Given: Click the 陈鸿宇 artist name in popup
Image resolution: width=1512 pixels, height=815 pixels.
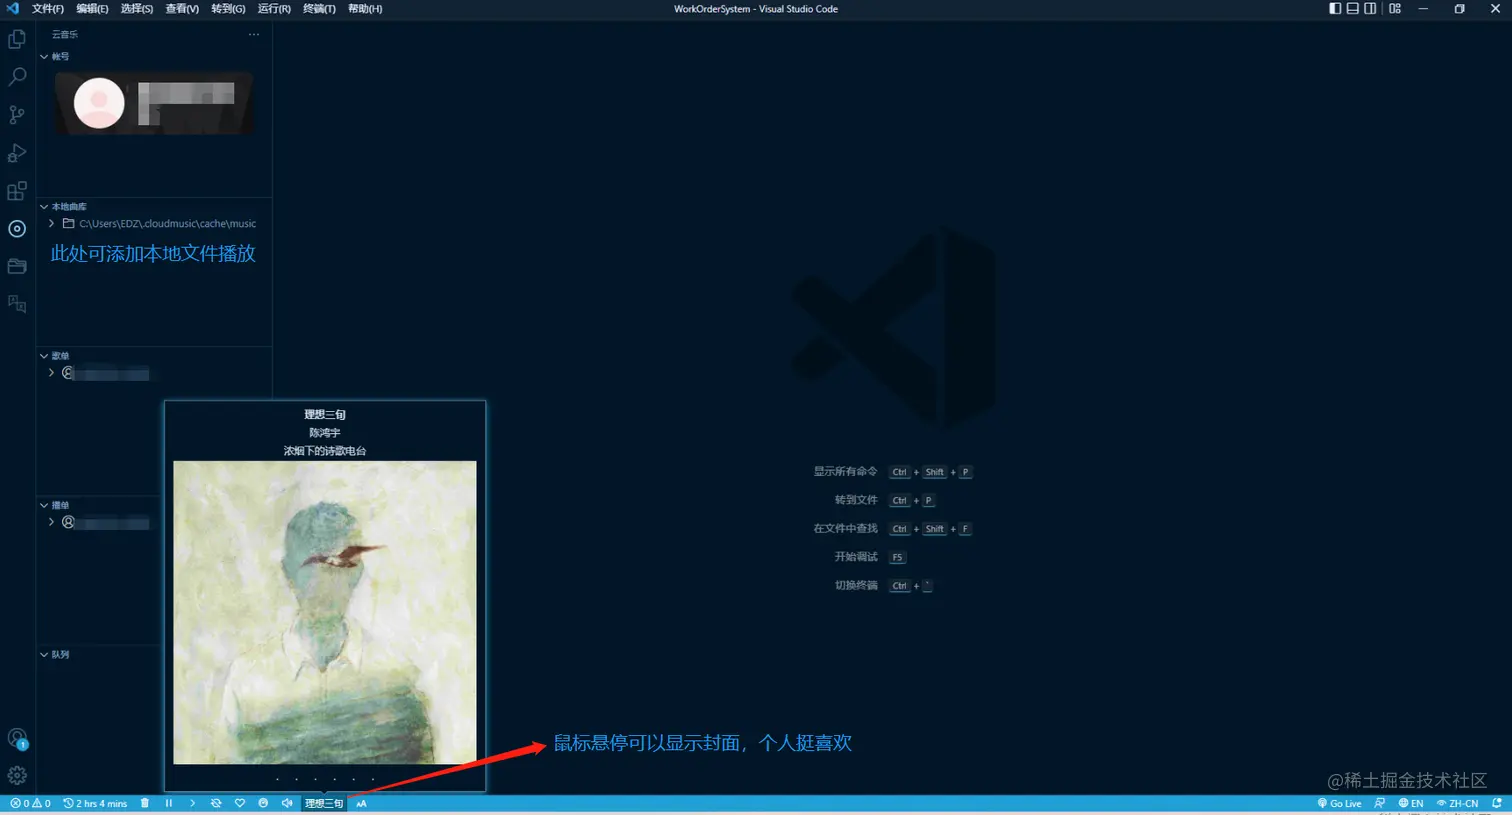Looking at the screenshot, I should click(x=325, y=433).
